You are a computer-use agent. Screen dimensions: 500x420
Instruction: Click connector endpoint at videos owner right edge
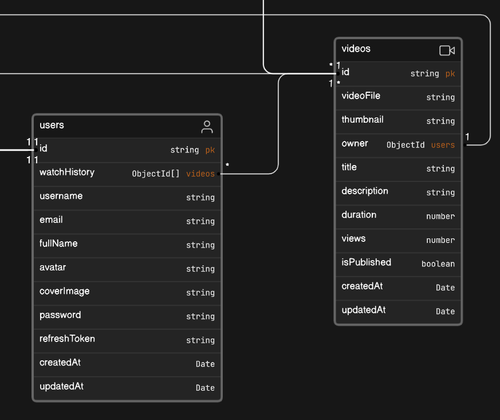(x=464, y=145)
